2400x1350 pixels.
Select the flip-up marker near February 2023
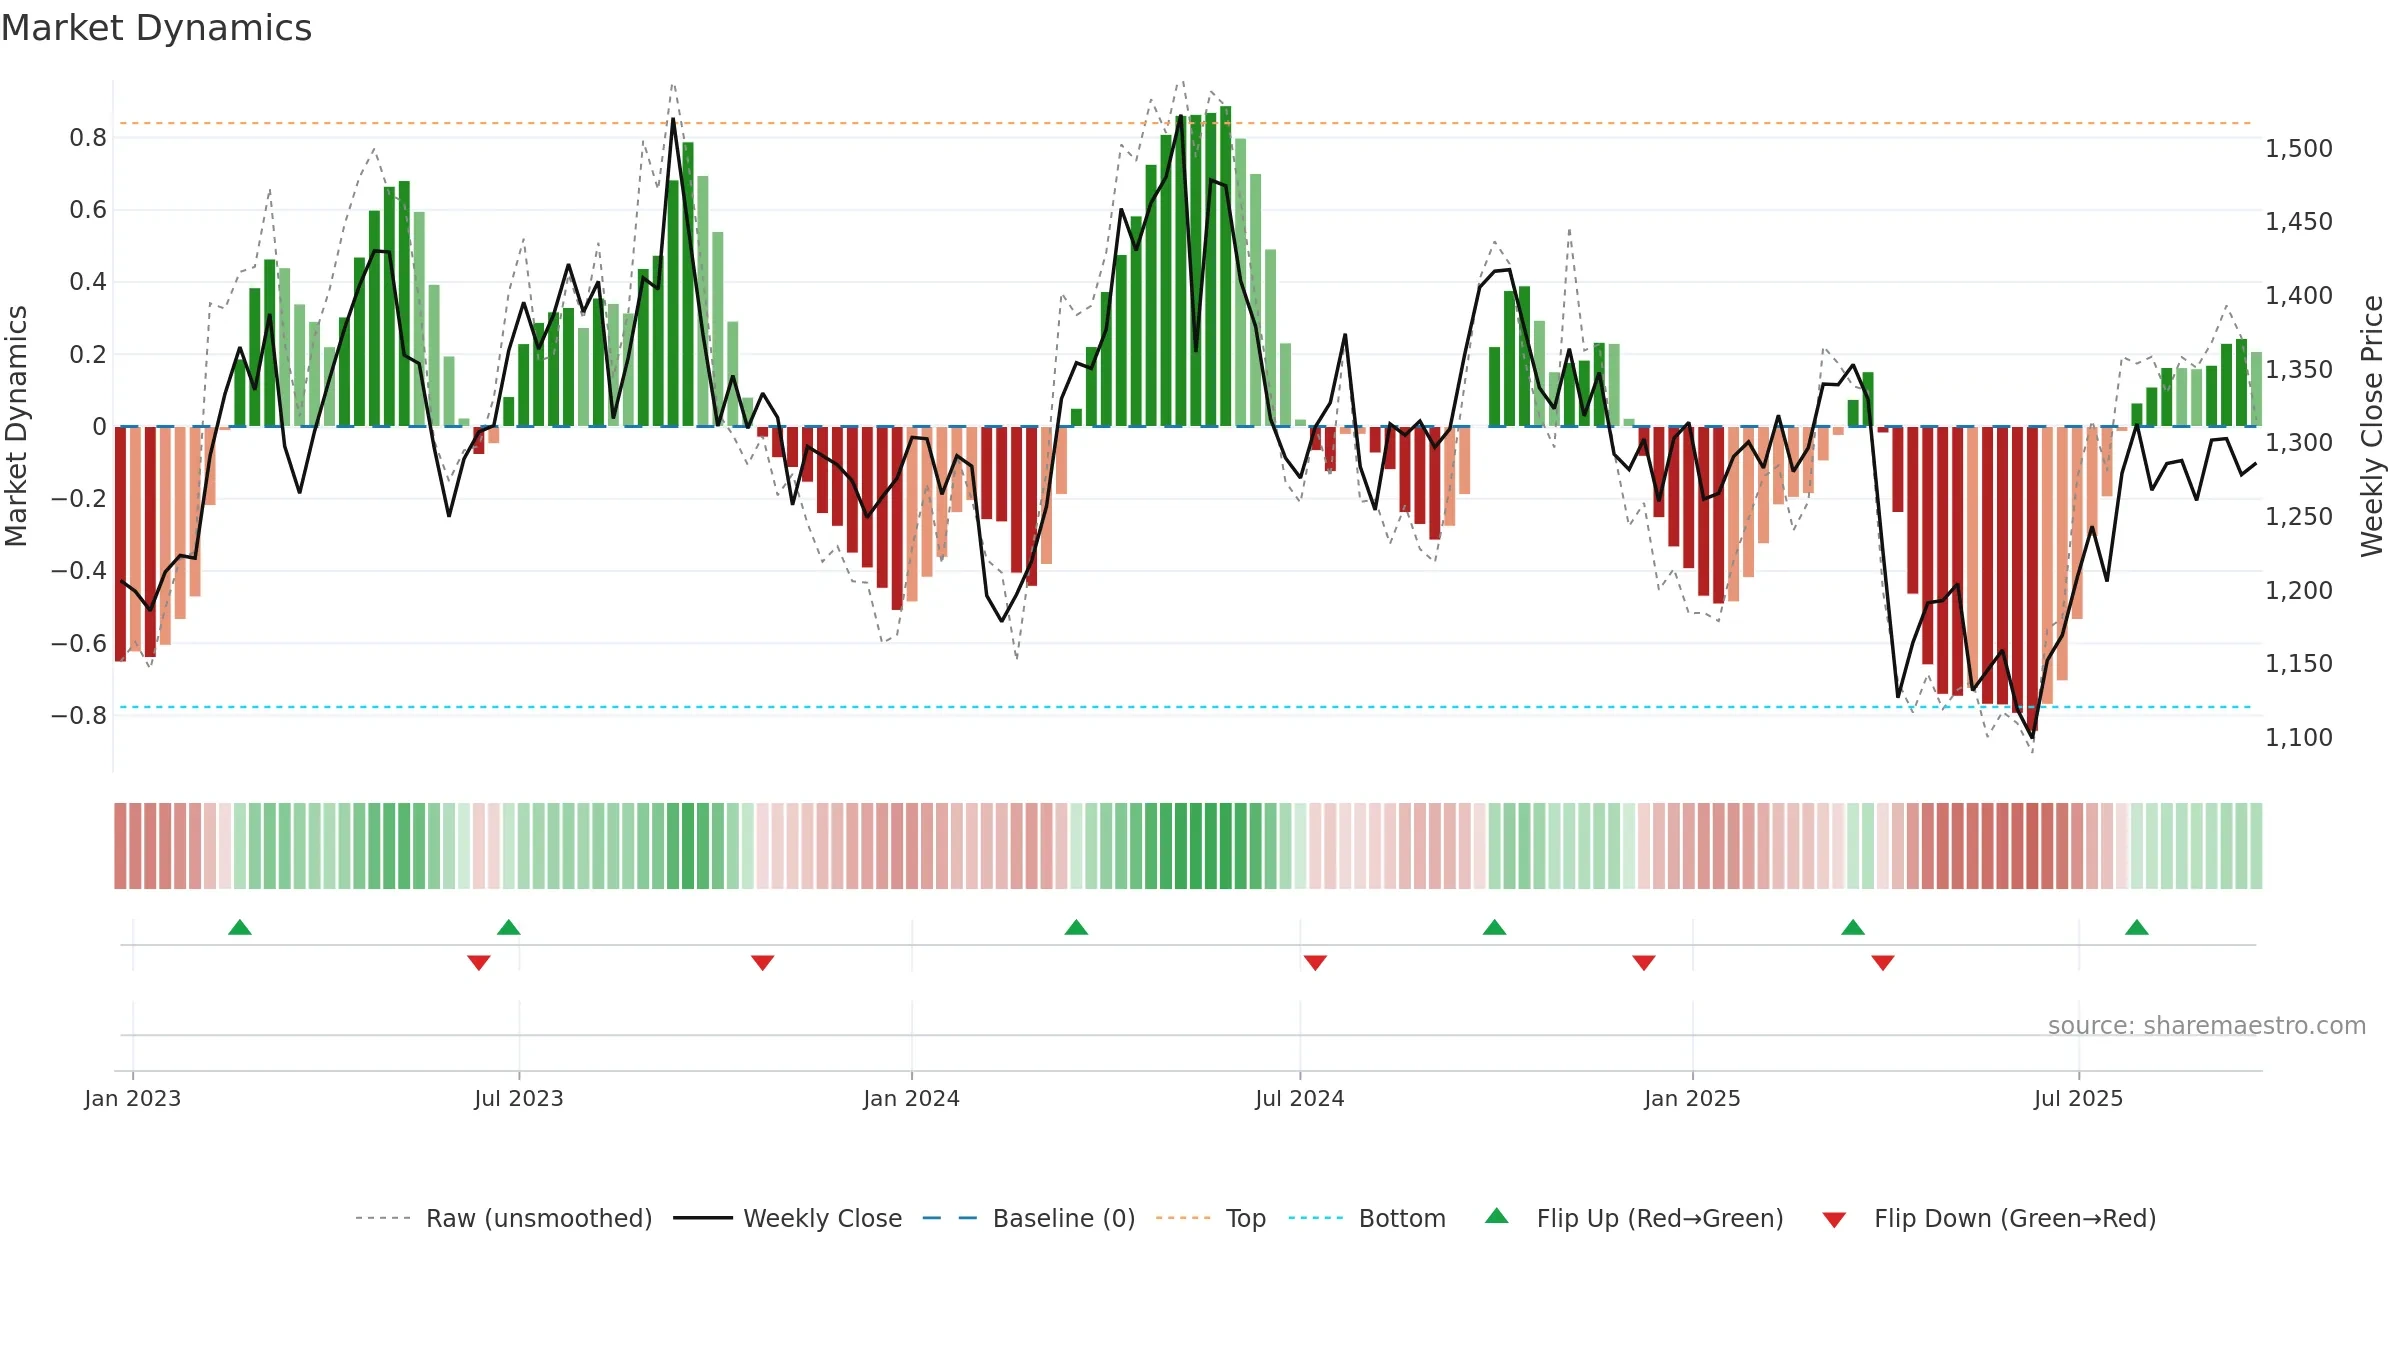coord(240,927)
